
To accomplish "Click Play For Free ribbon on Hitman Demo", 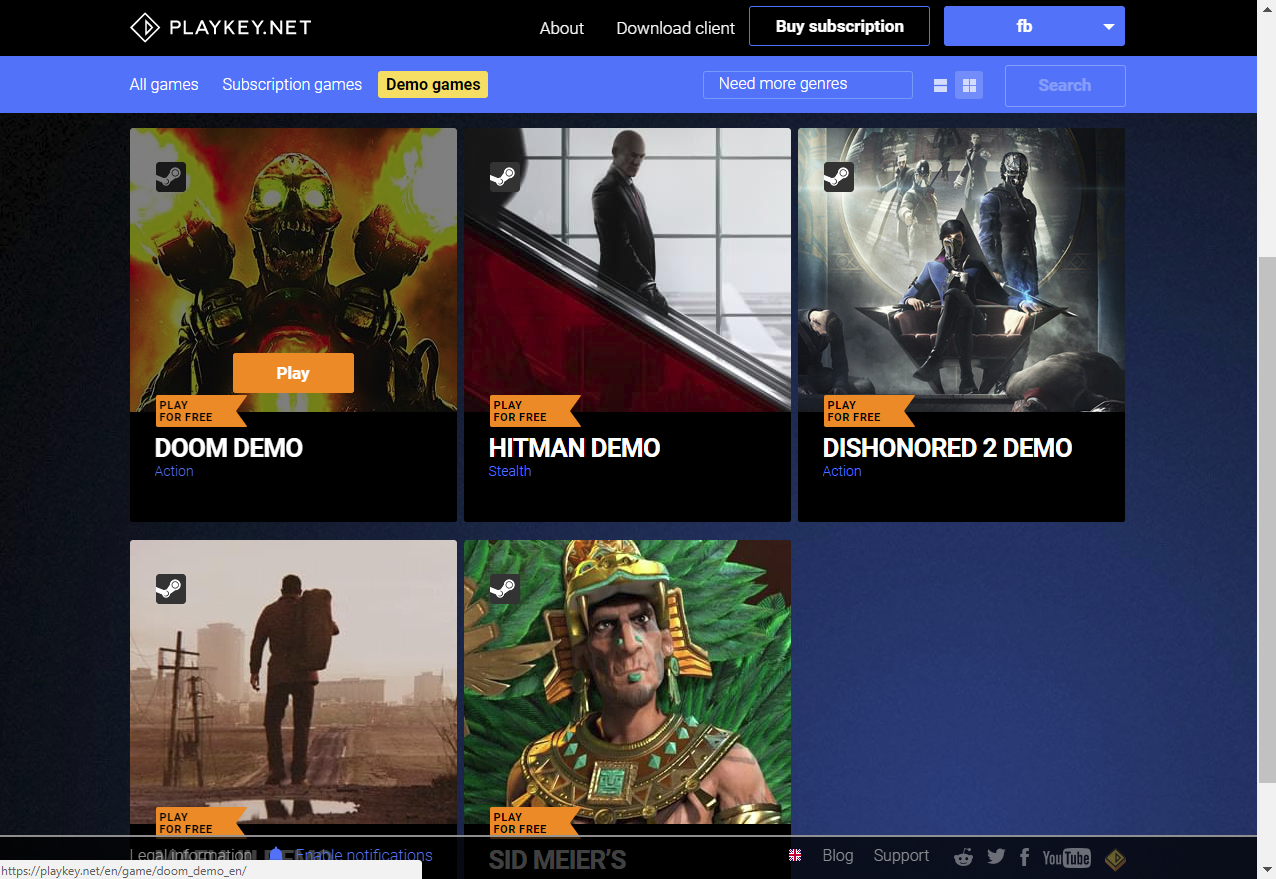I will tap(534, 411).
